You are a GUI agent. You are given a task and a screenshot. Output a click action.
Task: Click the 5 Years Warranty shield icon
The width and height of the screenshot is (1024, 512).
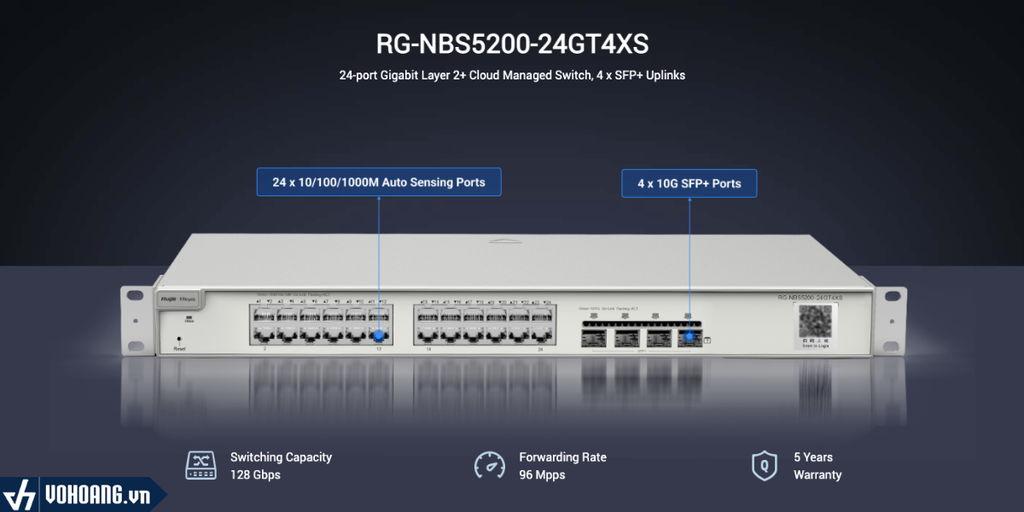(x=764, y=466)
